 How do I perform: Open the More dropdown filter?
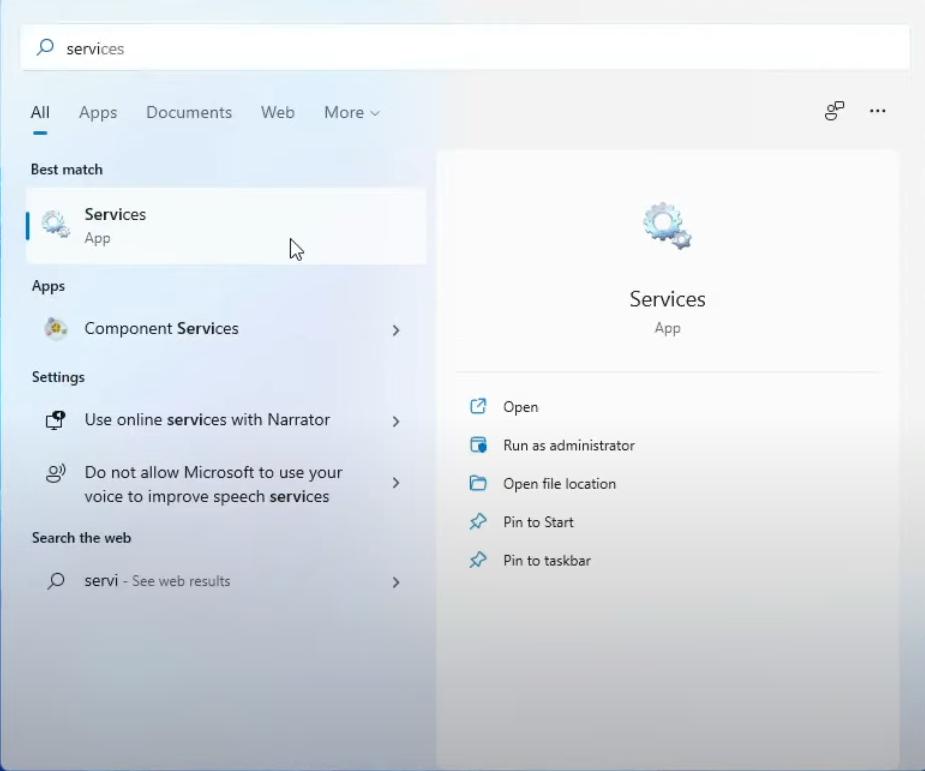352,112
